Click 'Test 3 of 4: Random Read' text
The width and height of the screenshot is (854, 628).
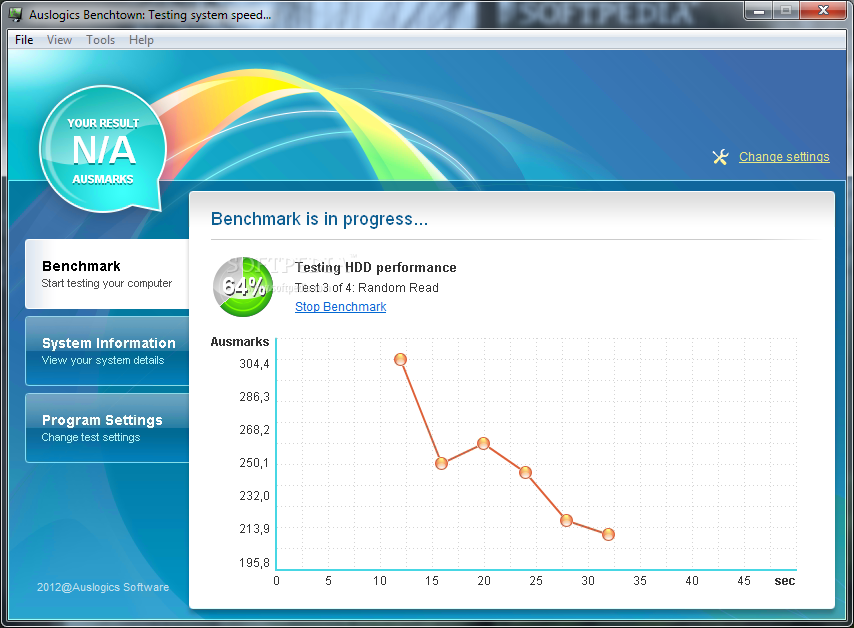click(x=367, y=288)
